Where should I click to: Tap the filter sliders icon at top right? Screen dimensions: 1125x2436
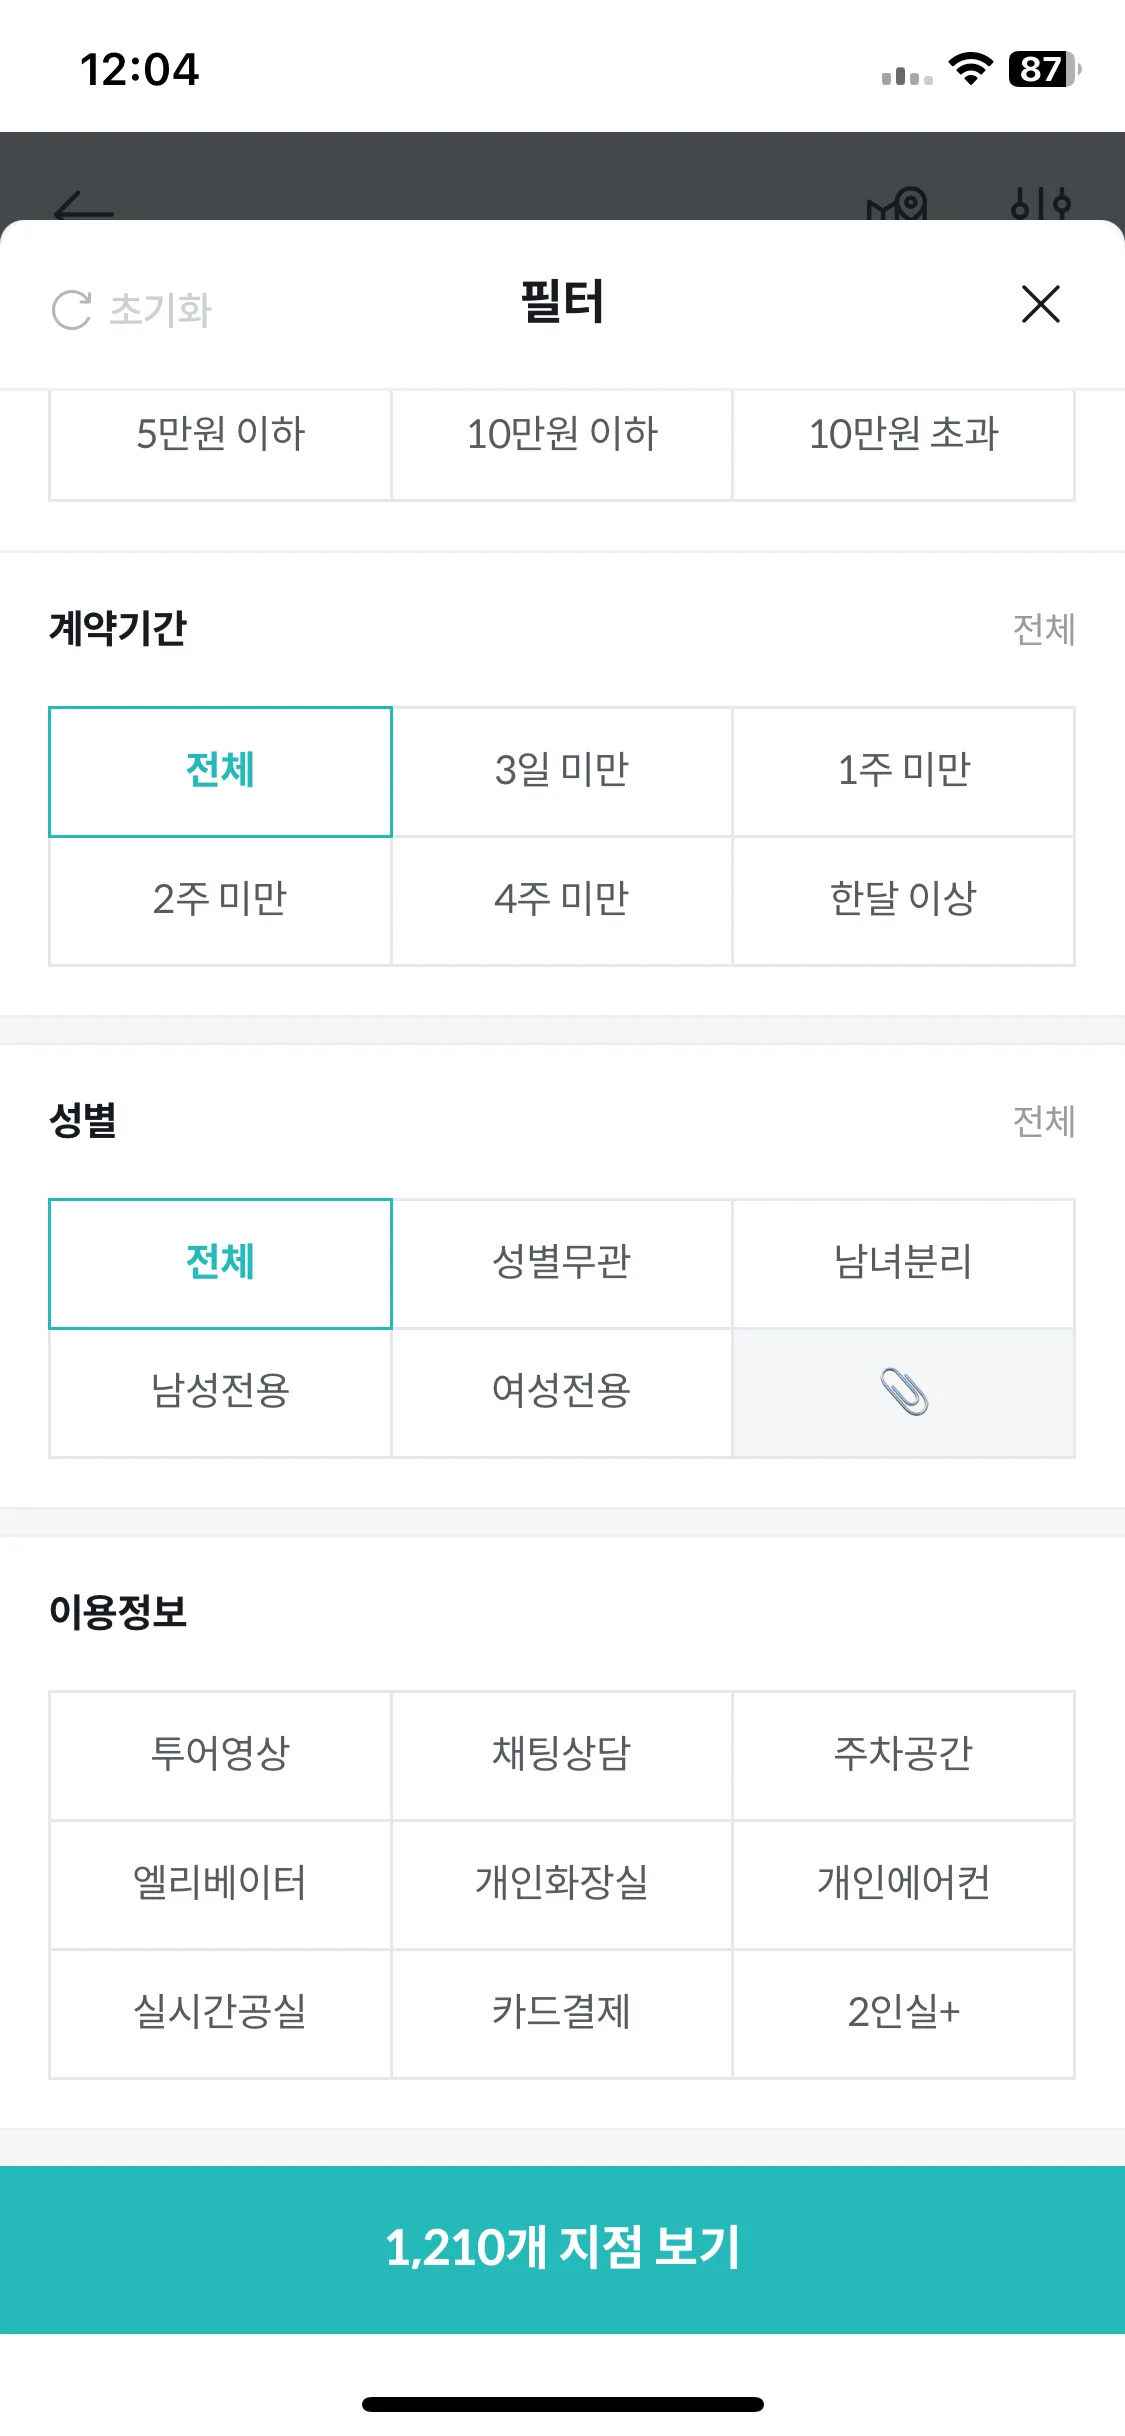pos(1040,204)
